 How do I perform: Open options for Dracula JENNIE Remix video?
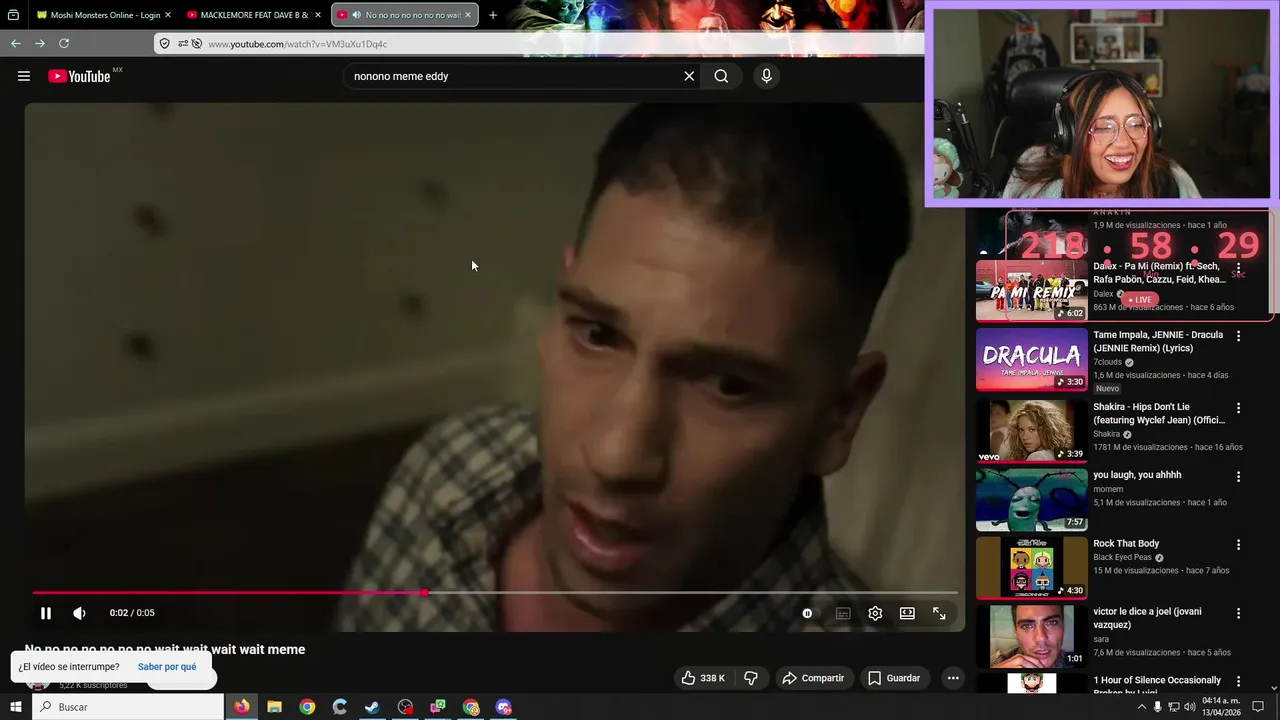pyautogui.click(x=1238, y=336)
